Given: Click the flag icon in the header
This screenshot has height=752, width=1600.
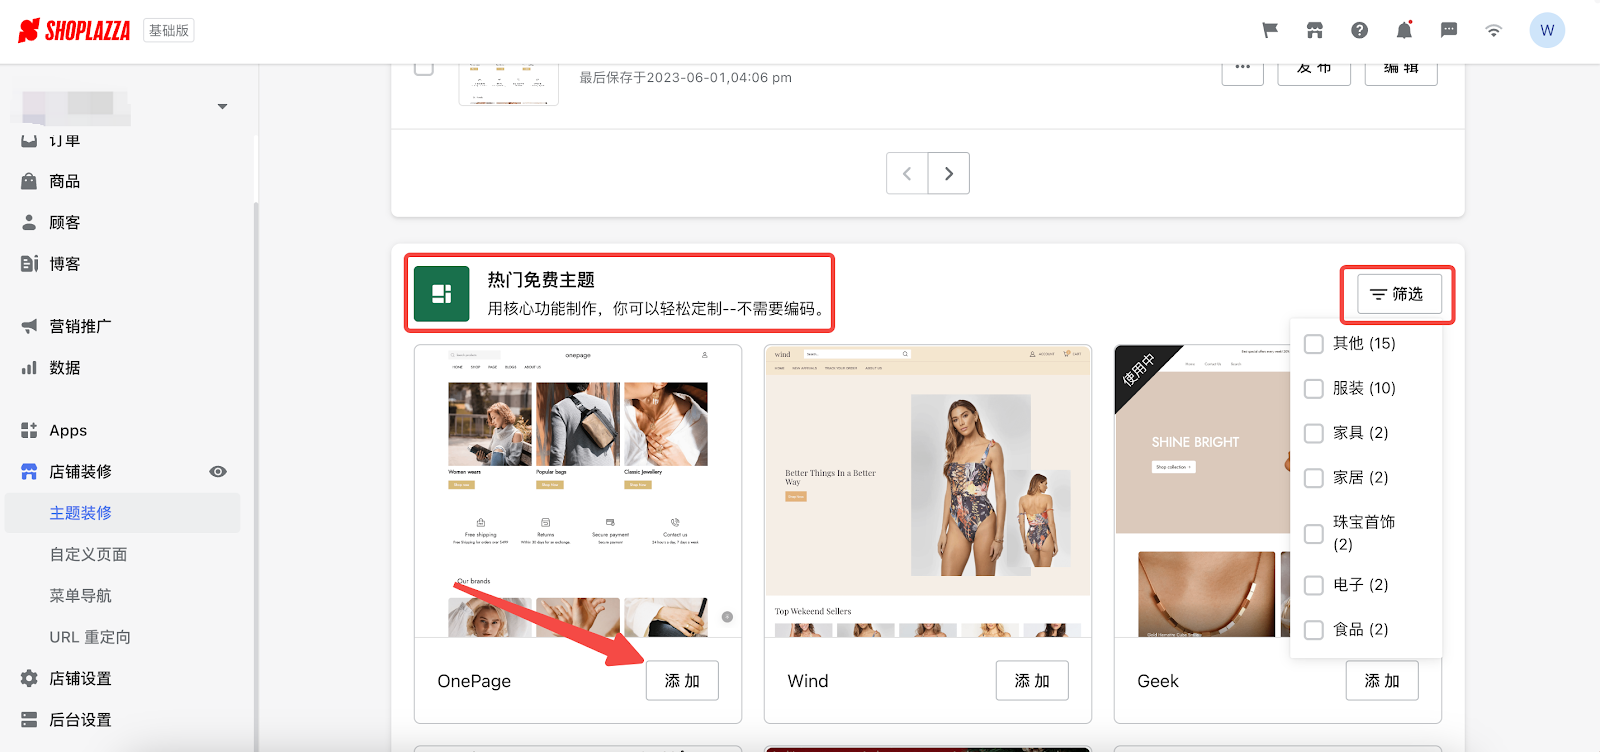Looking at the screenshot, I should point(1270,30).
